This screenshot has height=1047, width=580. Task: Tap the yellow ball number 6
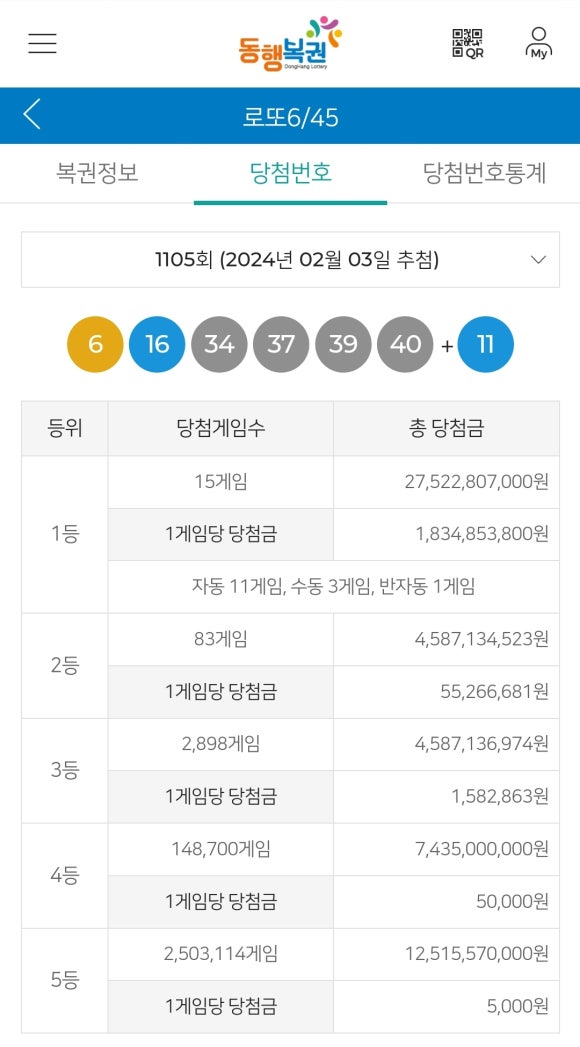pyautogui.click(x=95, y=344)
